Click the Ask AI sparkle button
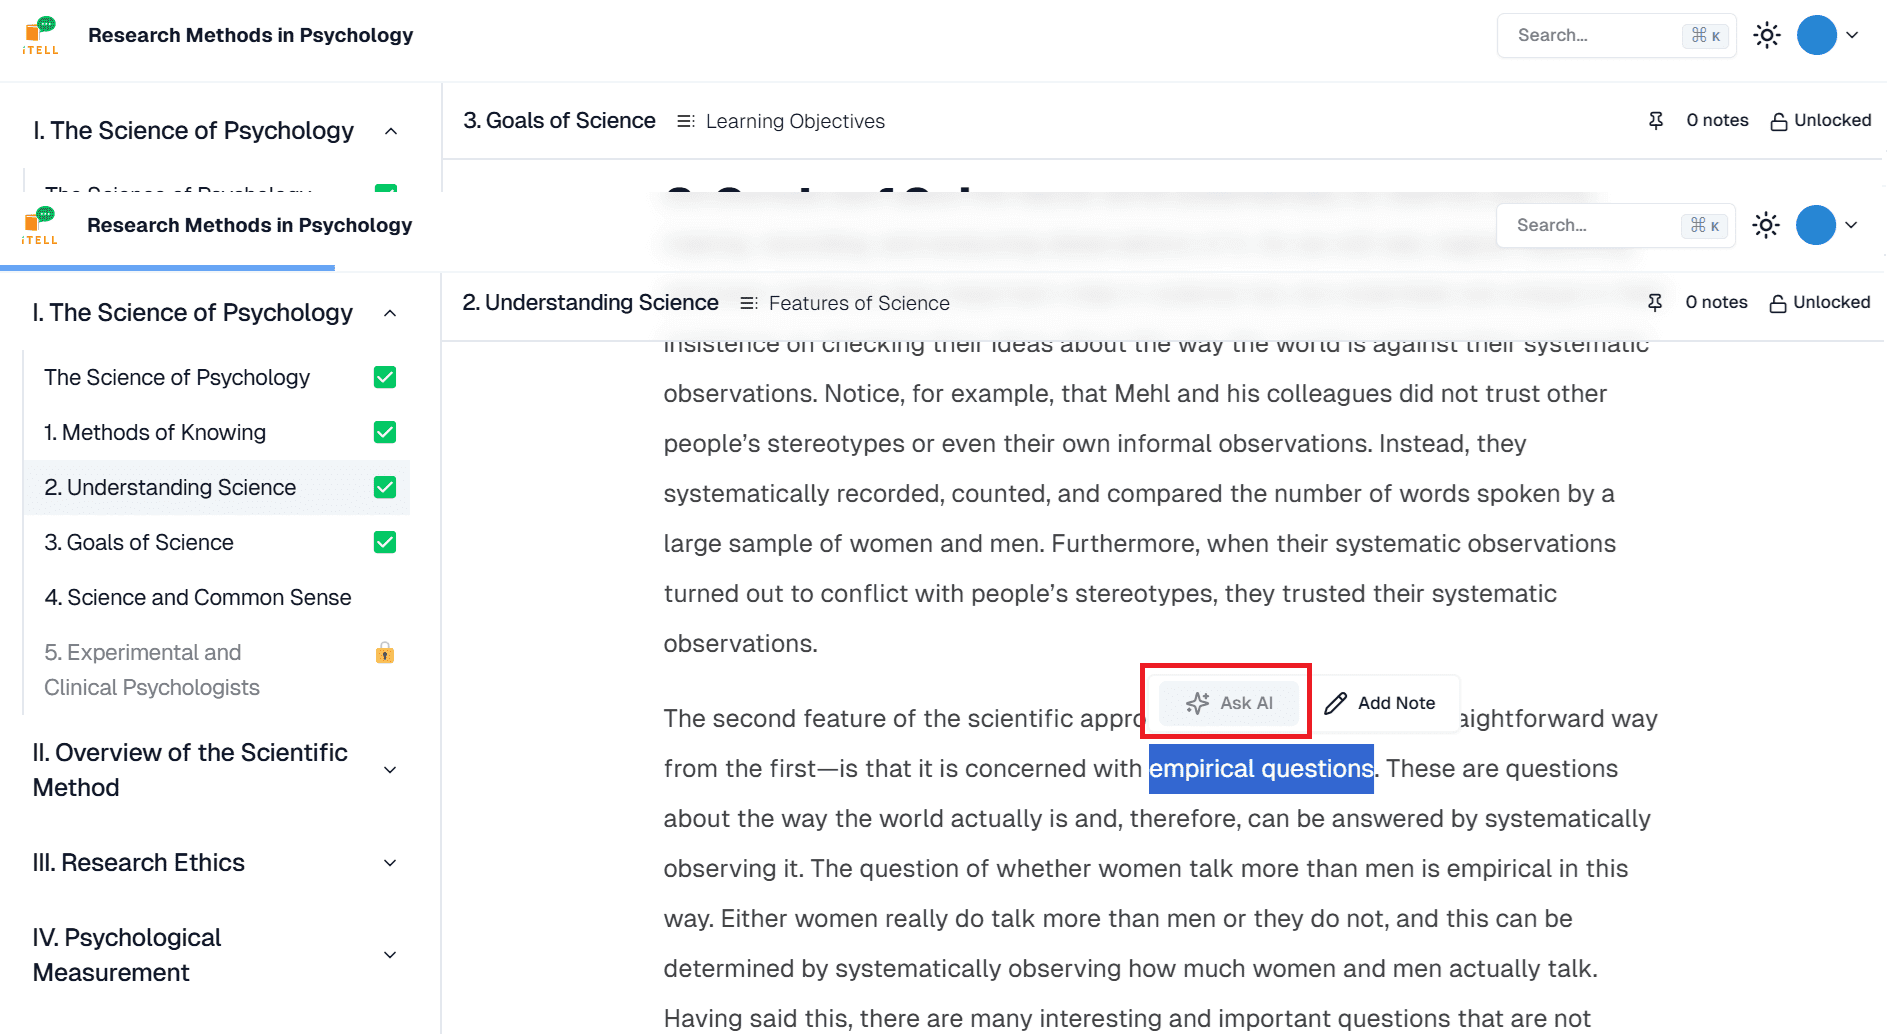 [1228, 703]
